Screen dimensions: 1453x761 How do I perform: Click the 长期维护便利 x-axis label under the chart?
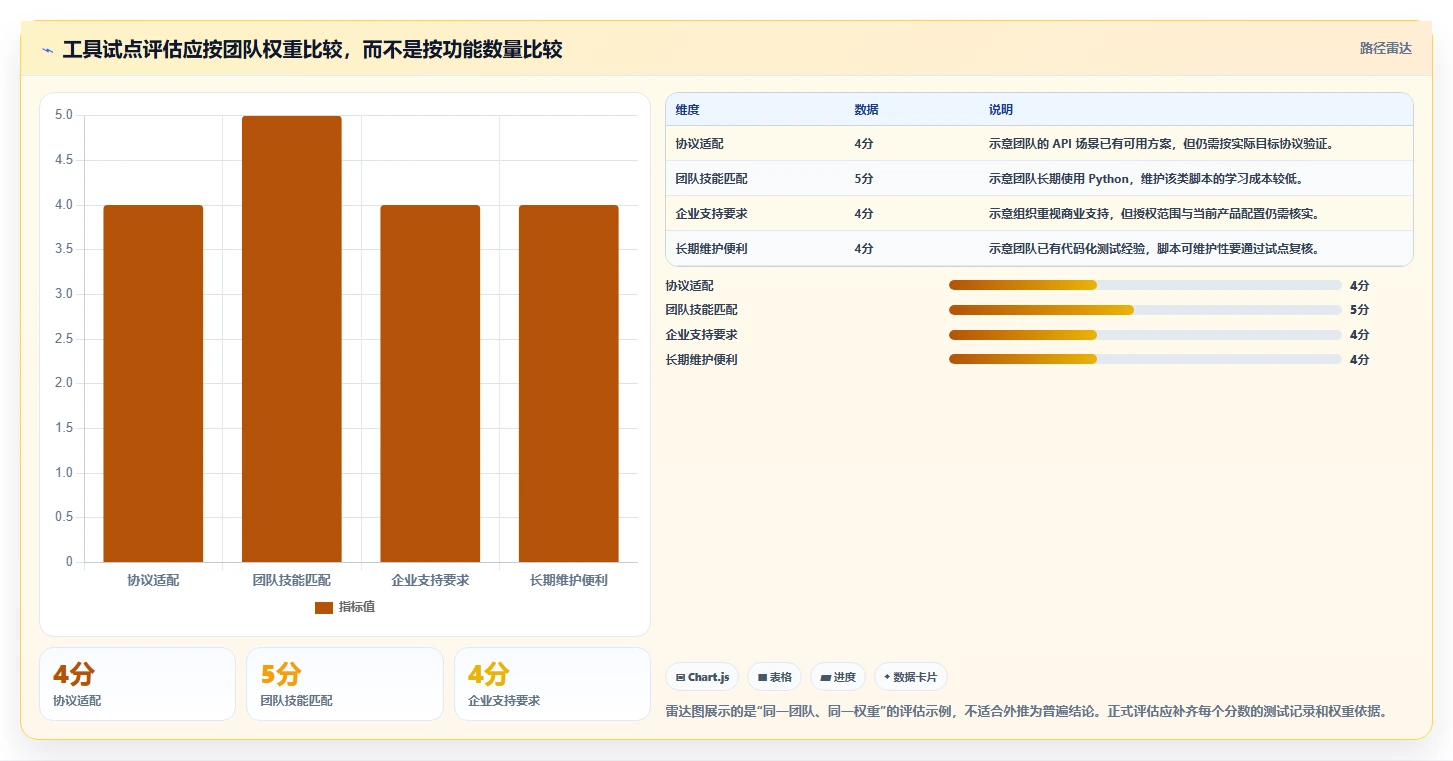tap(569, 580)
